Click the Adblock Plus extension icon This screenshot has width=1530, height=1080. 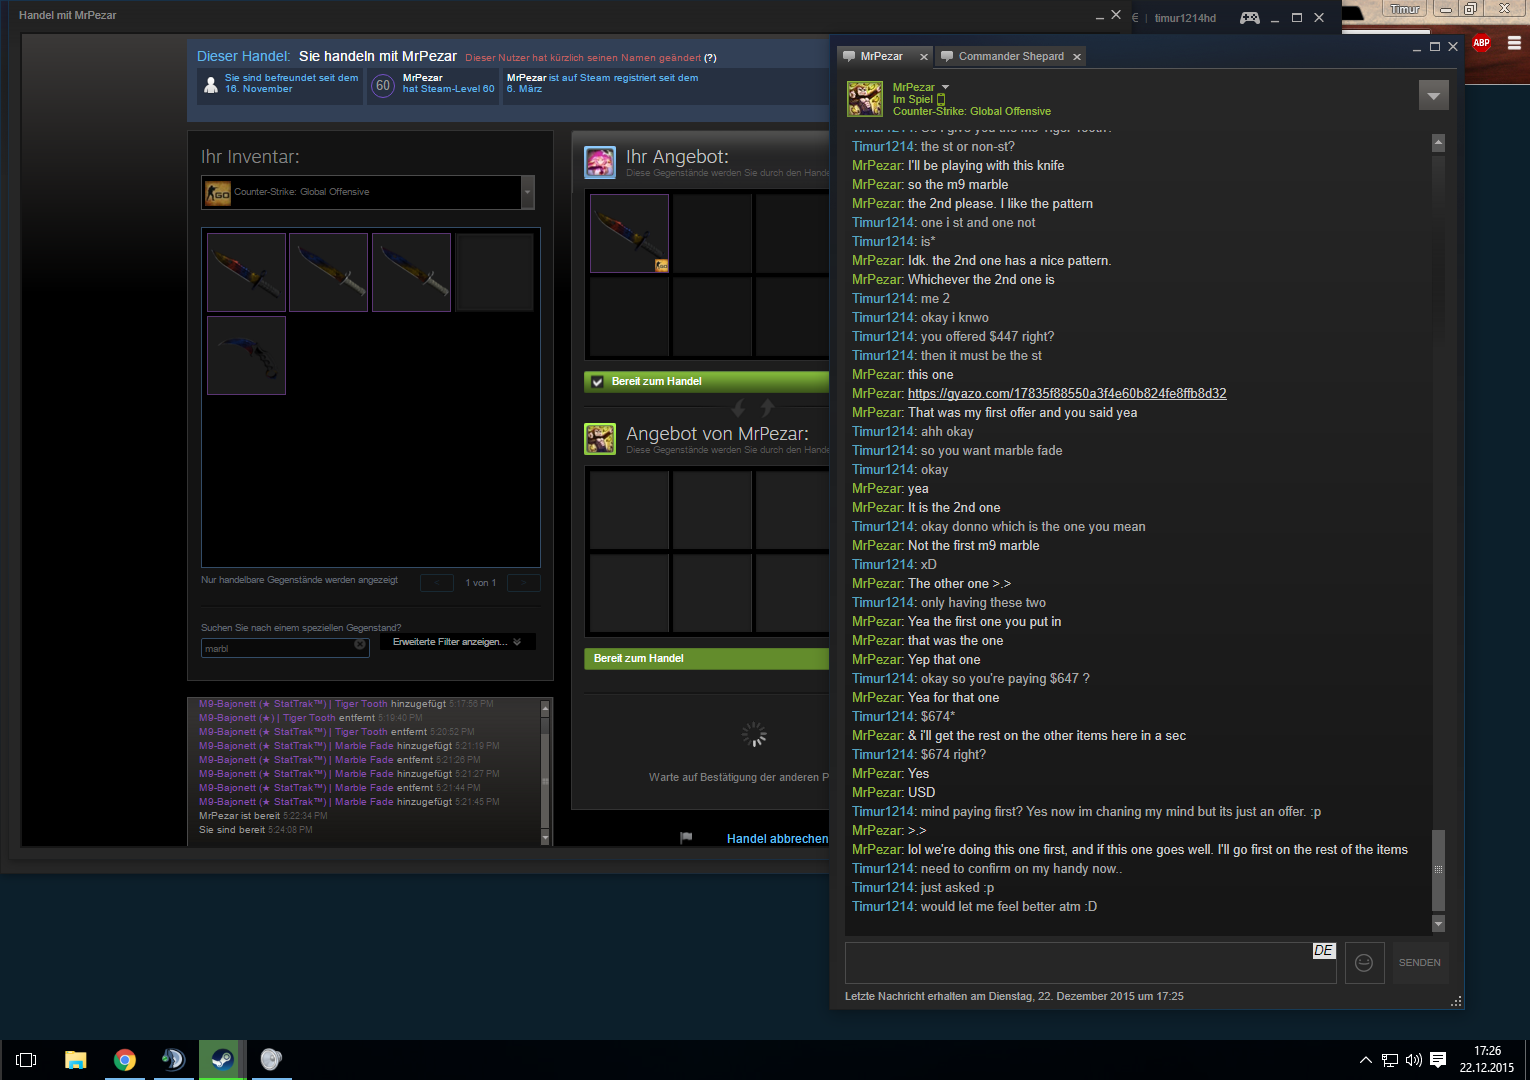tap(1481, 43)
